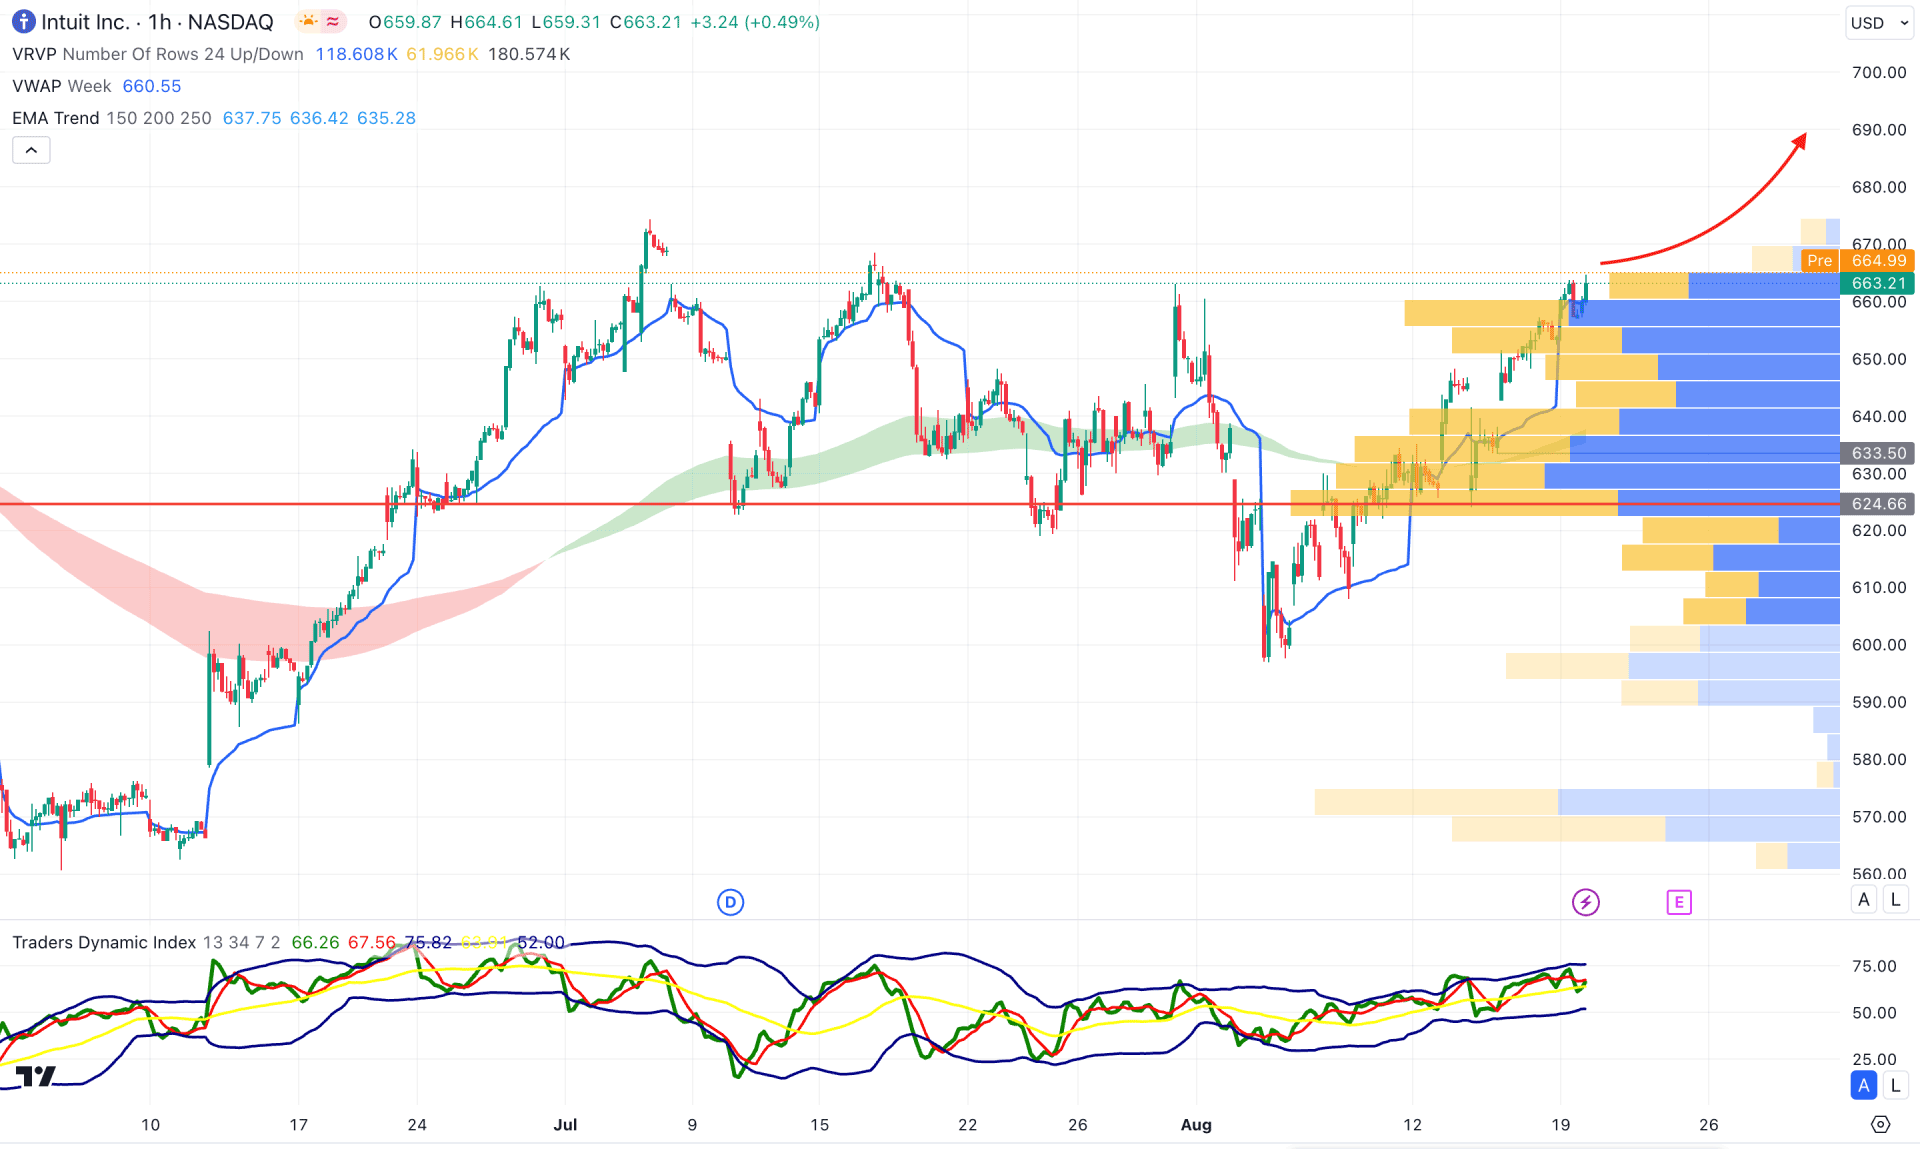1920x1149 pixels.
Task: Toggle auto scale A on price chart
Action: (1864, 899)
